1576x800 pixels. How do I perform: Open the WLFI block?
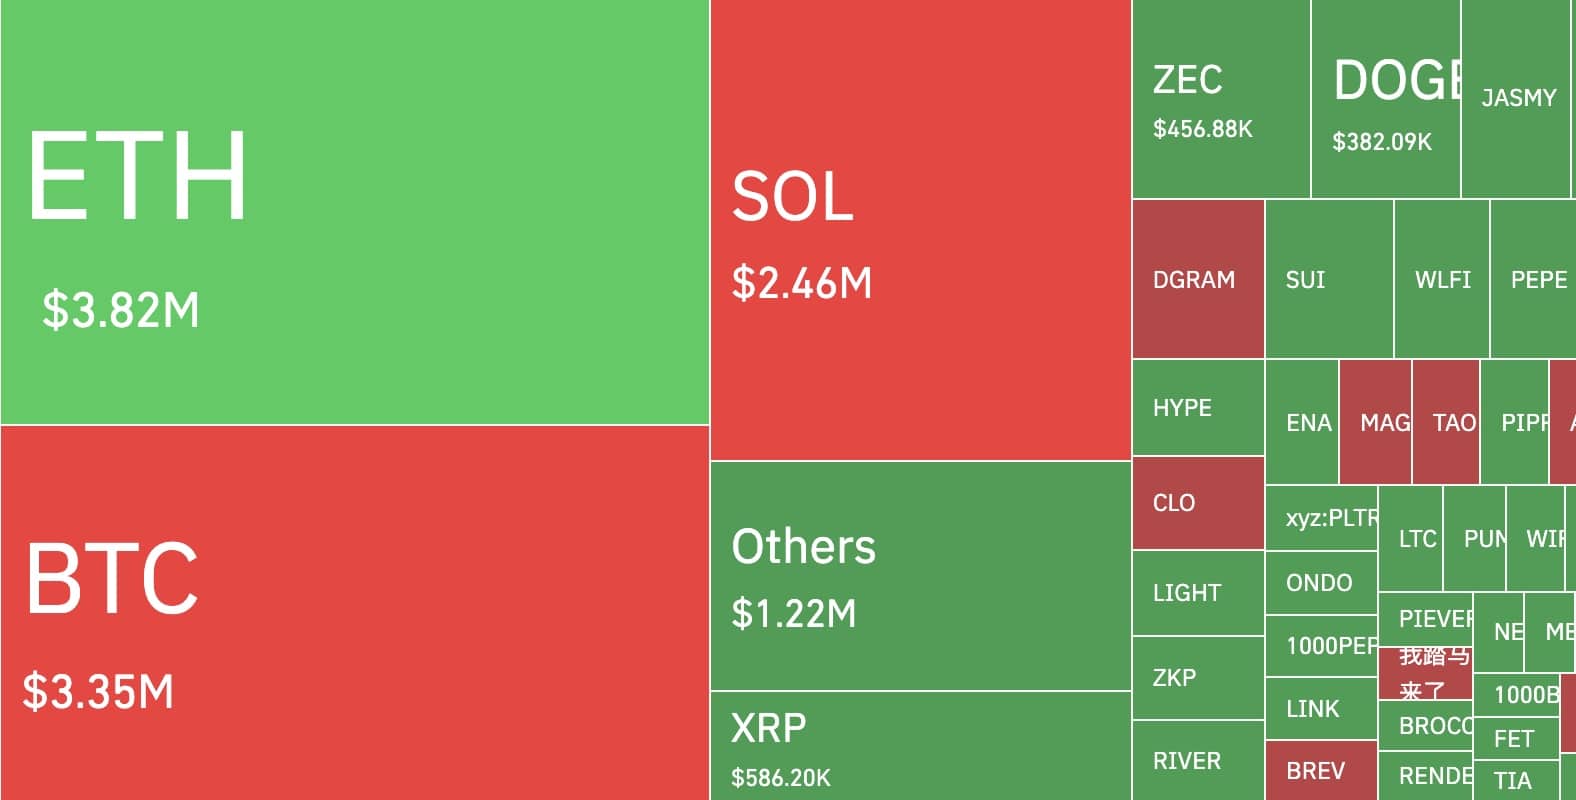point(1442,279)
